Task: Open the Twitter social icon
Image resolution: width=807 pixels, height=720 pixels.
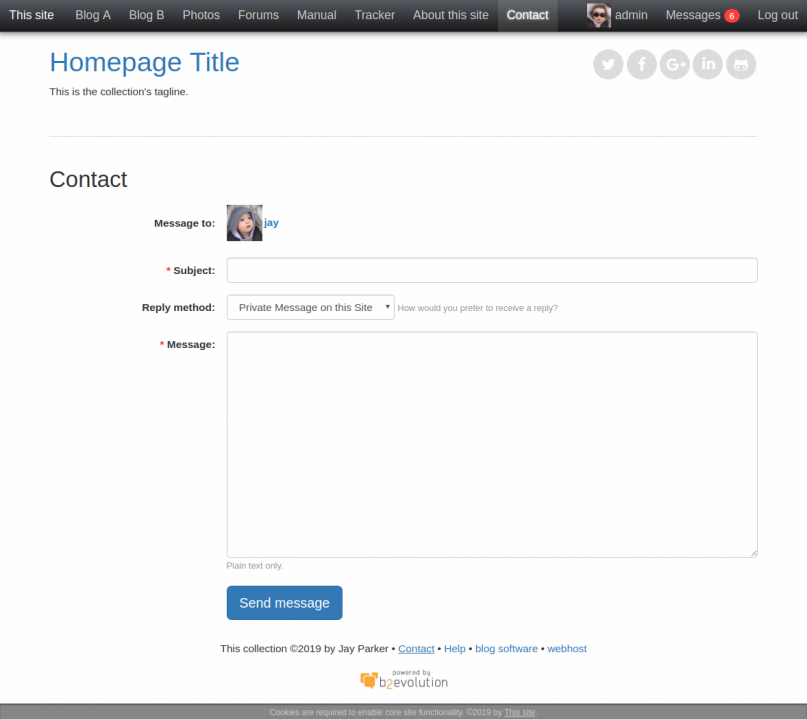Action: (x=608, y=64)
